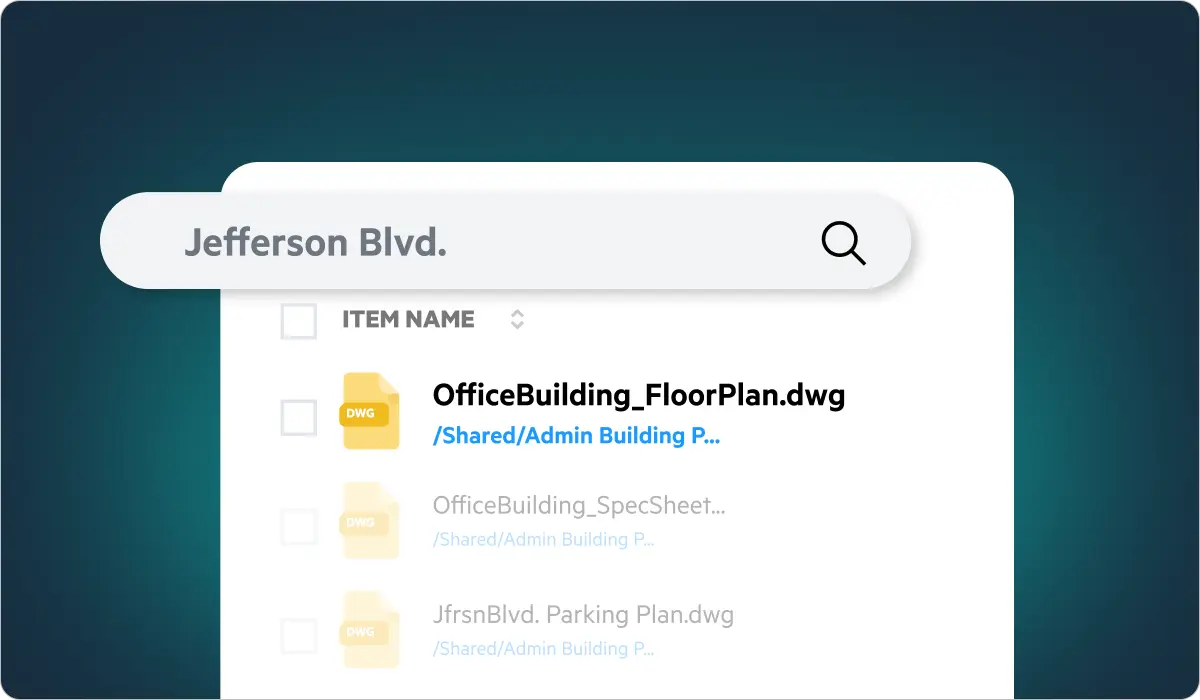Viewport: 1200px width, 700px height.
Task: Open JfrsnBlvd. Parking Plan.dwg file name
Action: coord(583,614)
